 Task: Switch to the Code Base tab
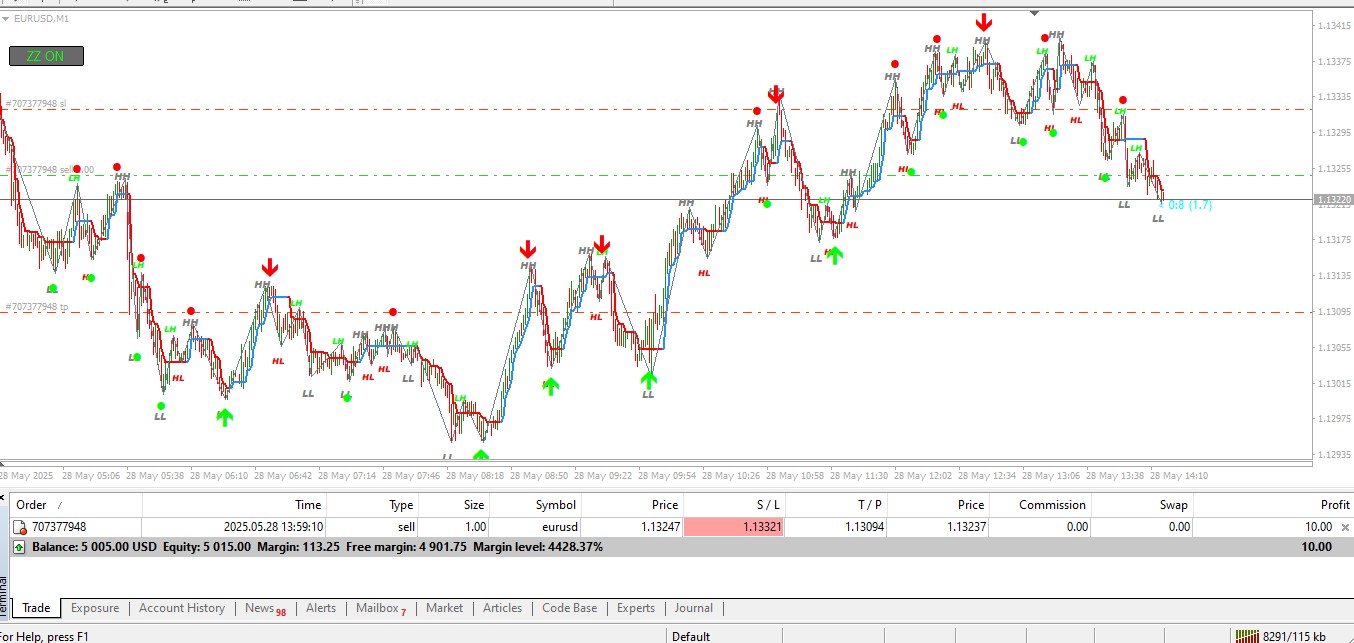click(x=569, y=608)
